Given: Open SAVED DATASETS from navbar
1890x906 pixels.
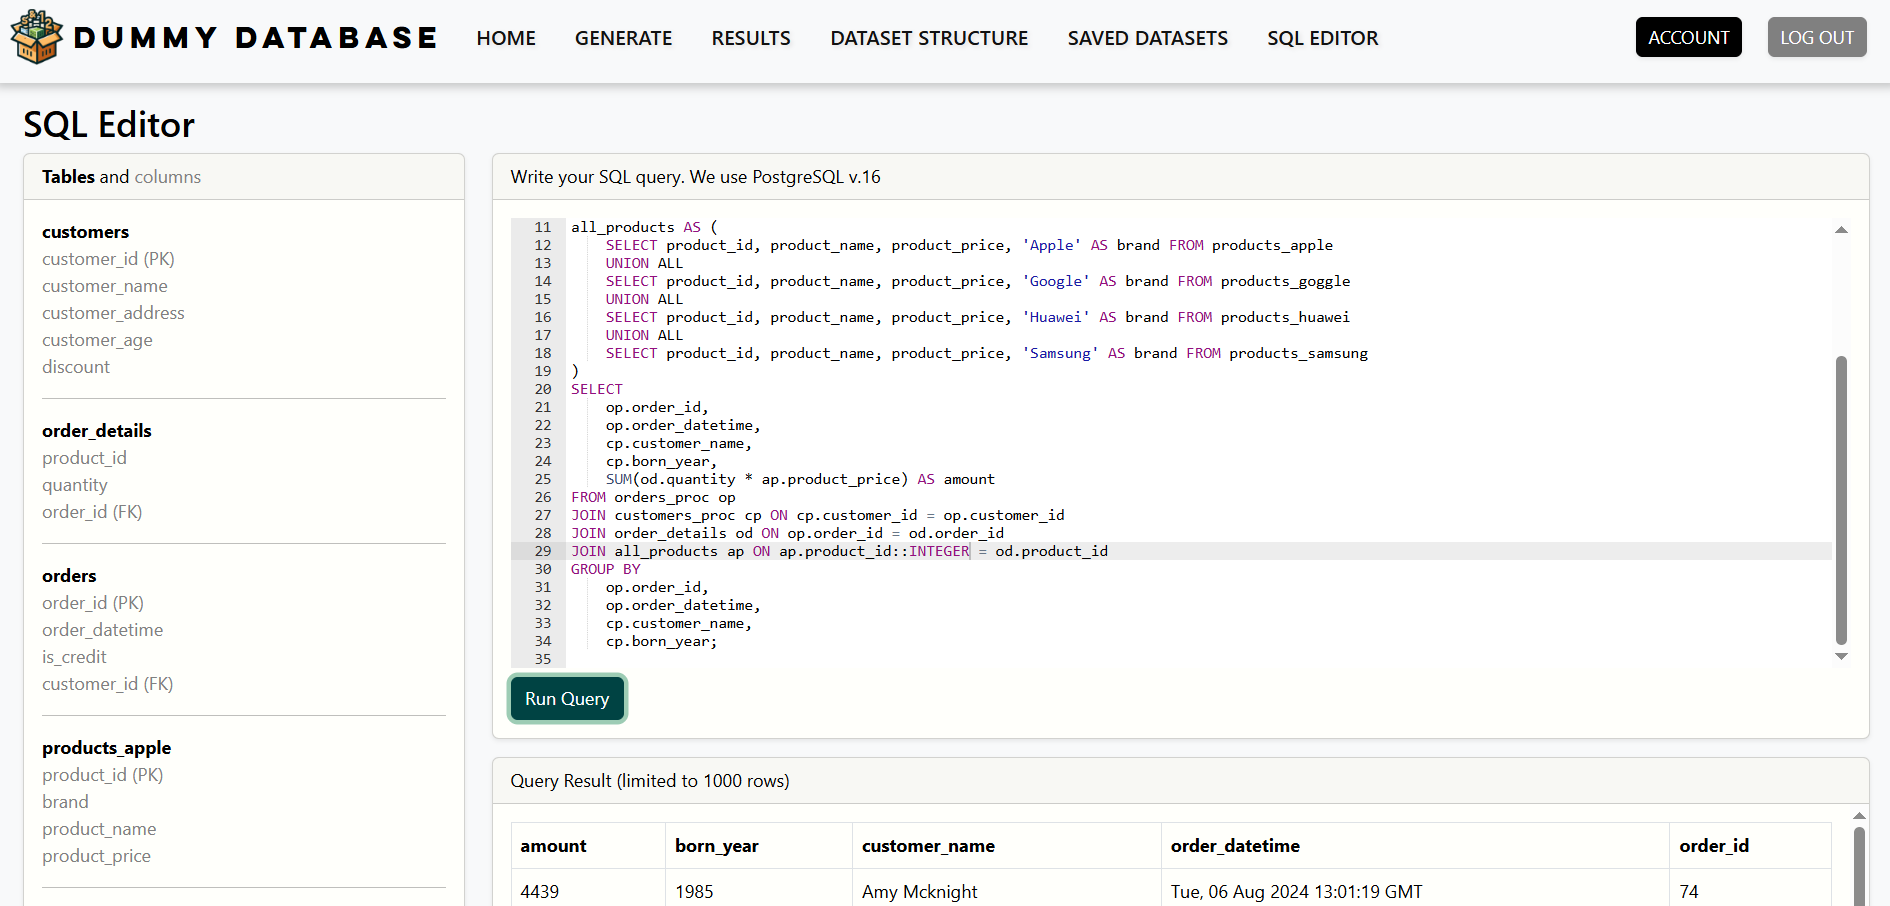Looking at the screenshot, I should tap(1147, 38).
